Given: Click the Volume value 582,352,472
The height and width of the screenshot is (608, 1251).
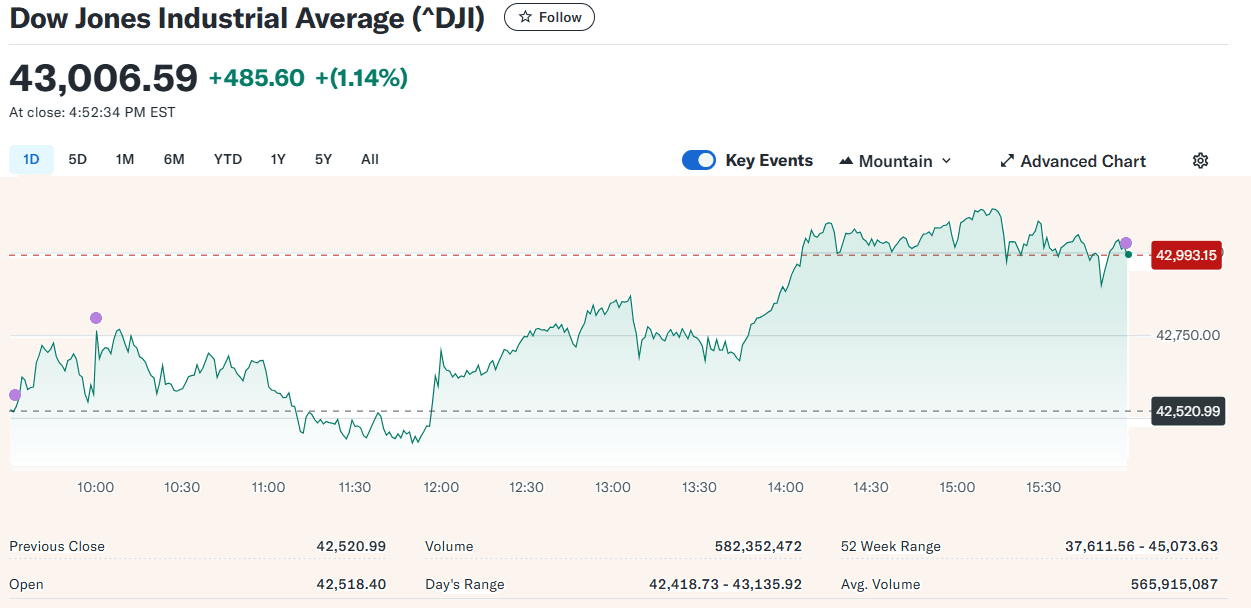Looking at the screenshot, I should click(x=758, y=546).
